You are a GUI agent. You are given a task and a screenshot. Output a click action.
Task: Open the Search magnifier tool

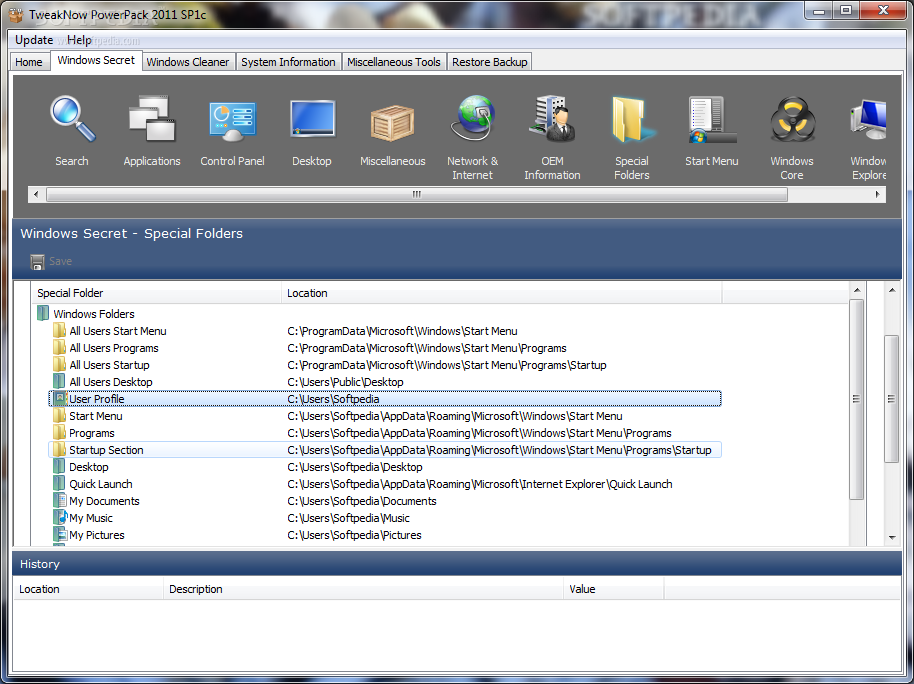click(72, 120)
